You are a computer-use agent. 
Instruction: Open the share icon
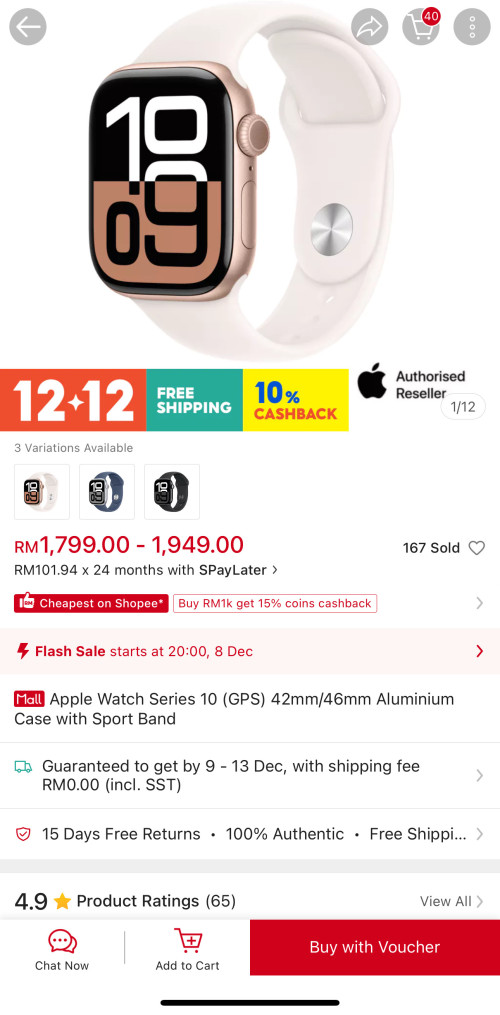[x=370, y=27]
